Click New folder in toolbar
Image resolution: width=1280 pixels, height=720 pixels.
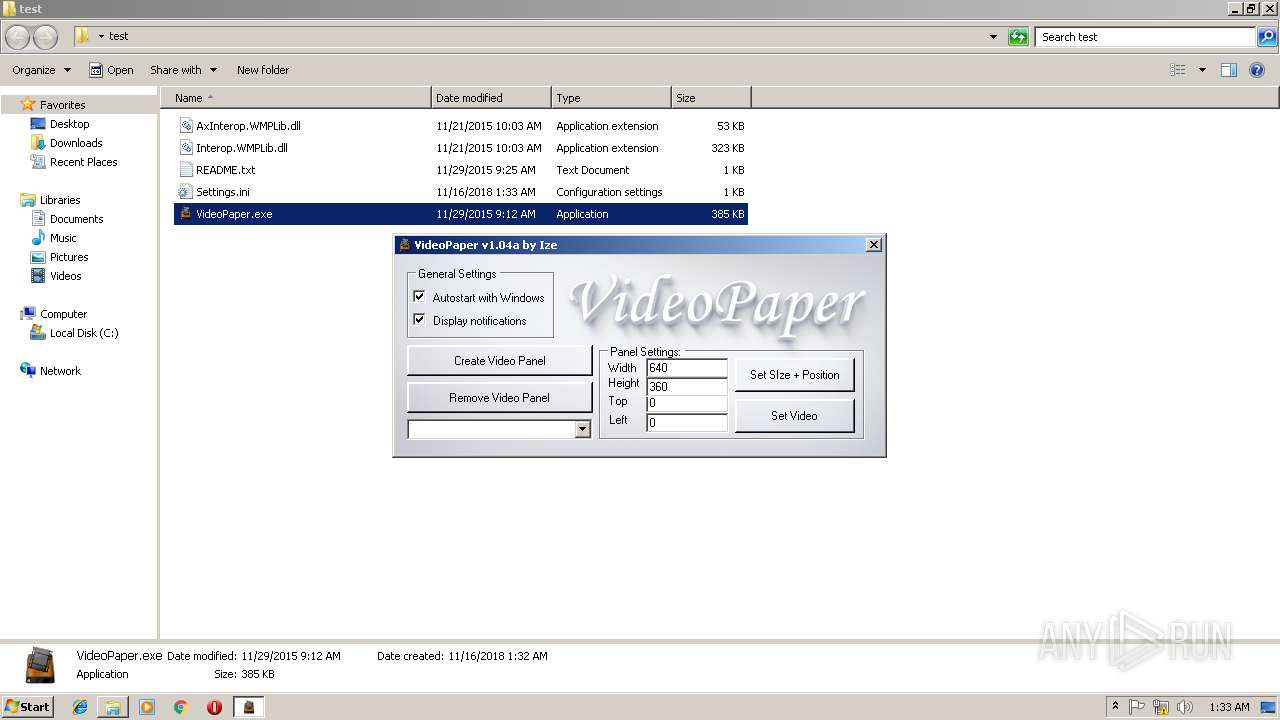263,70
